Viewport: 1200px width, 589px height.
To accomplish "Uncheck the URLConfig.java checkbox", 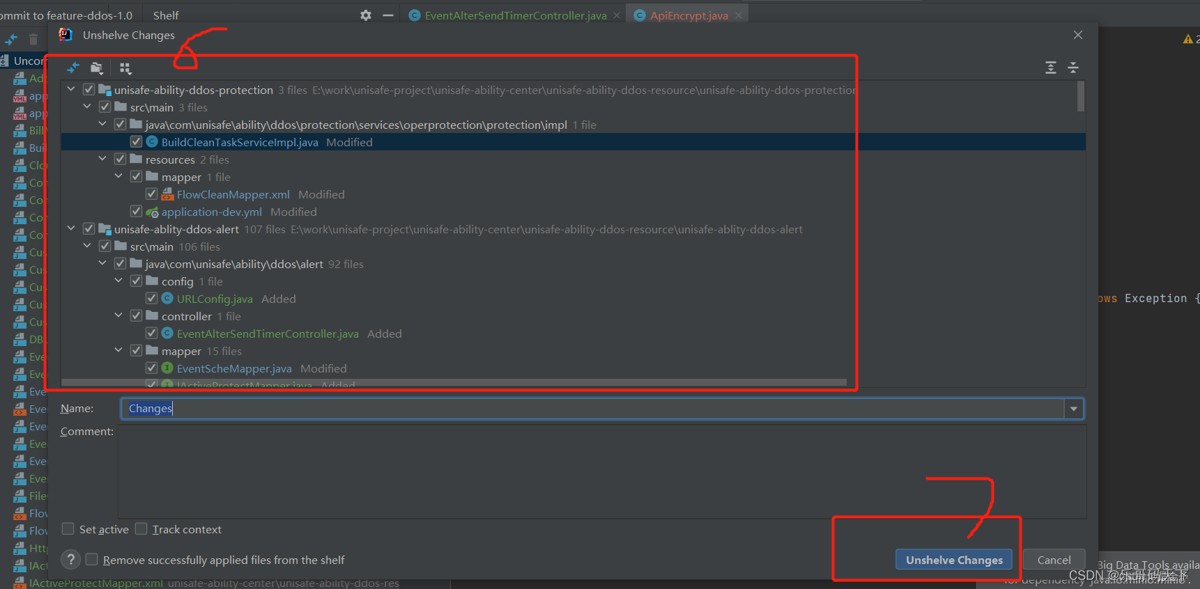I will point(152,299).
